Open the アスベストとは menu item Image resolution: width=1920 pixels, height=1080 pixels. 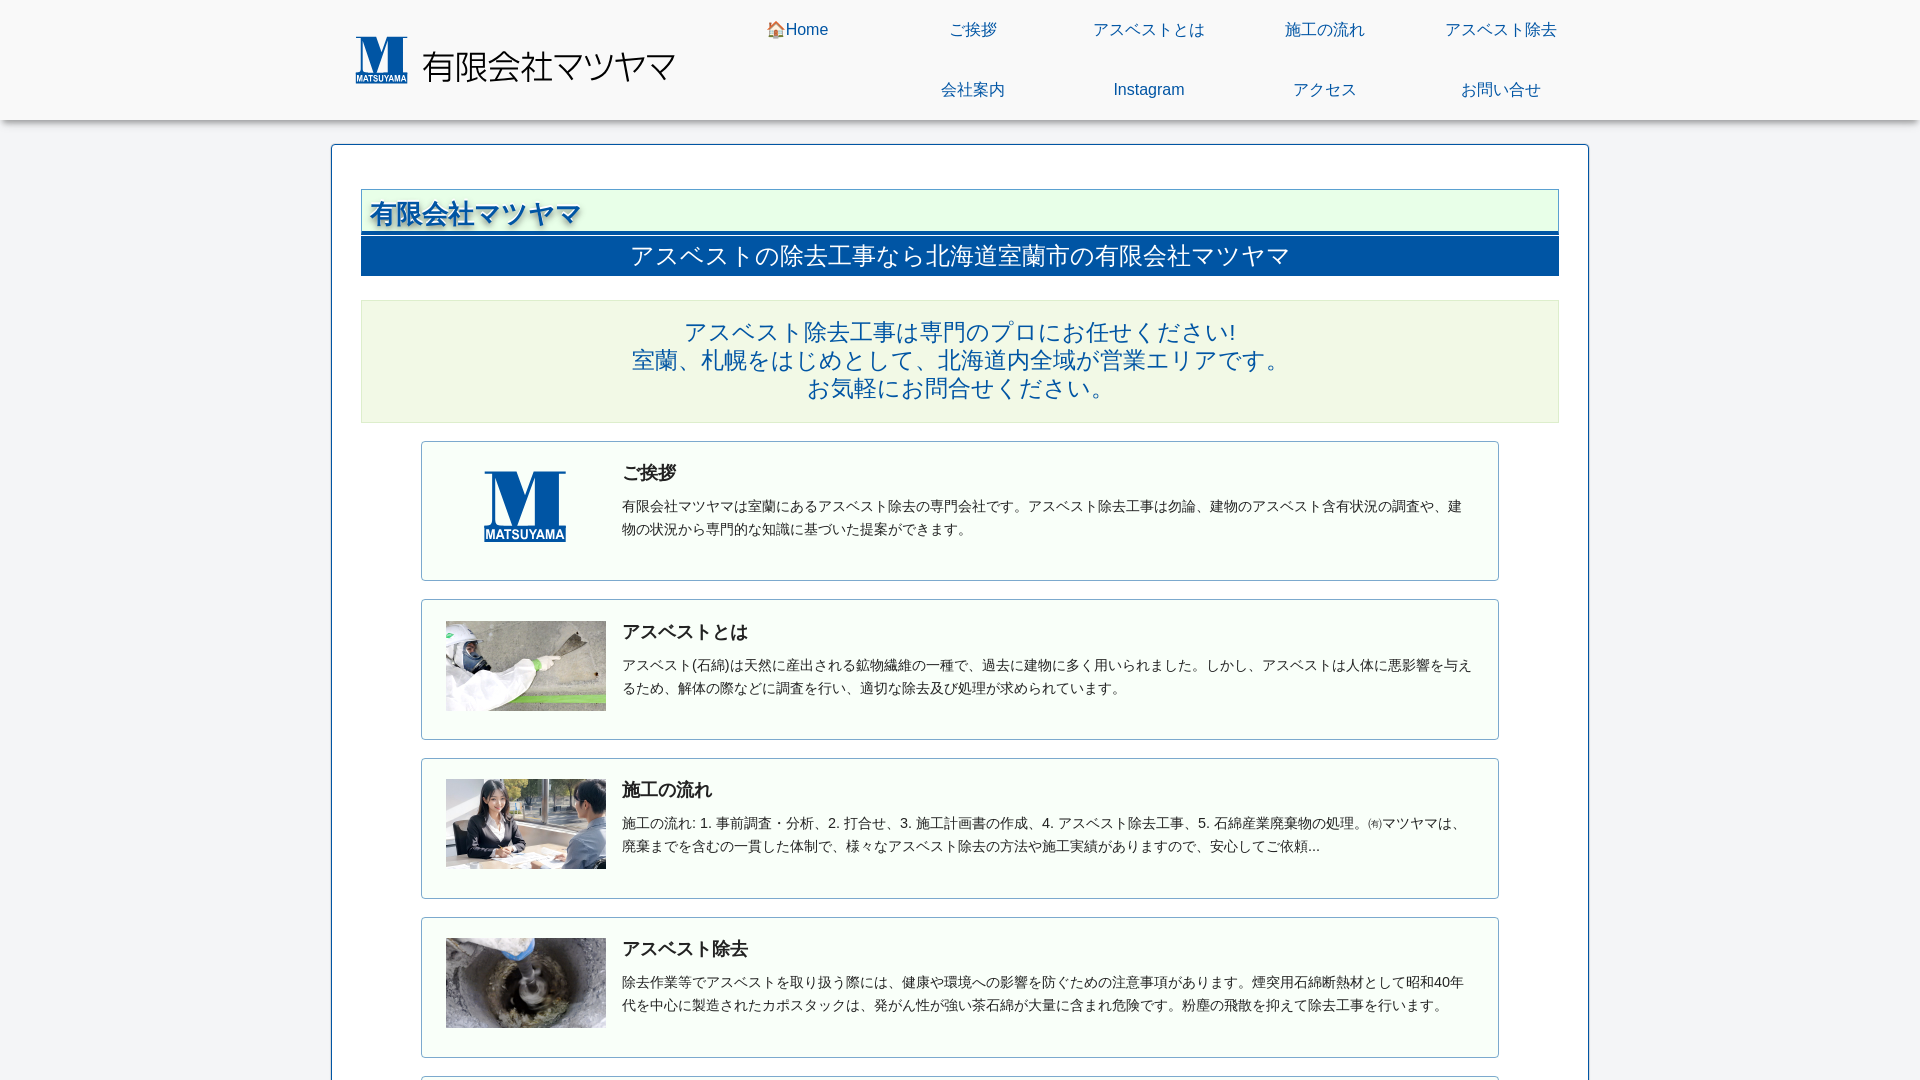(x=1149, y=30)
